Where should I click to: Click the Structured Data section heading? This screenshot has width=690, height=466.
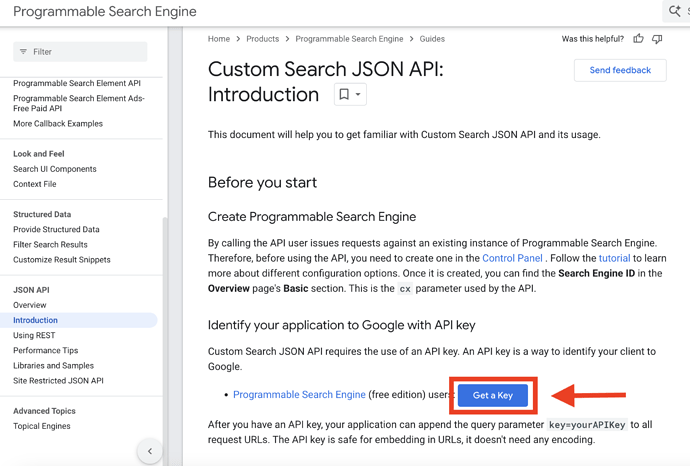42,214
